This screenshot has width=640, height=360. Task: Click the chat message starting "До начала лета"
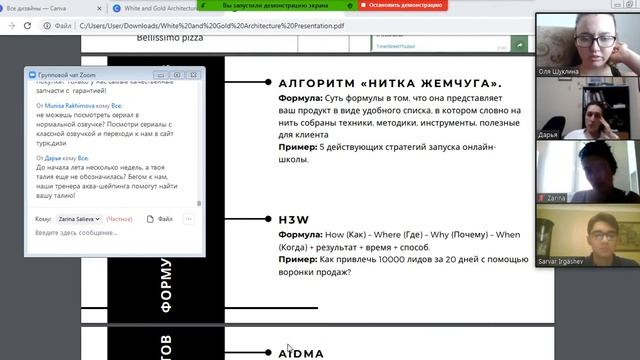107,182
